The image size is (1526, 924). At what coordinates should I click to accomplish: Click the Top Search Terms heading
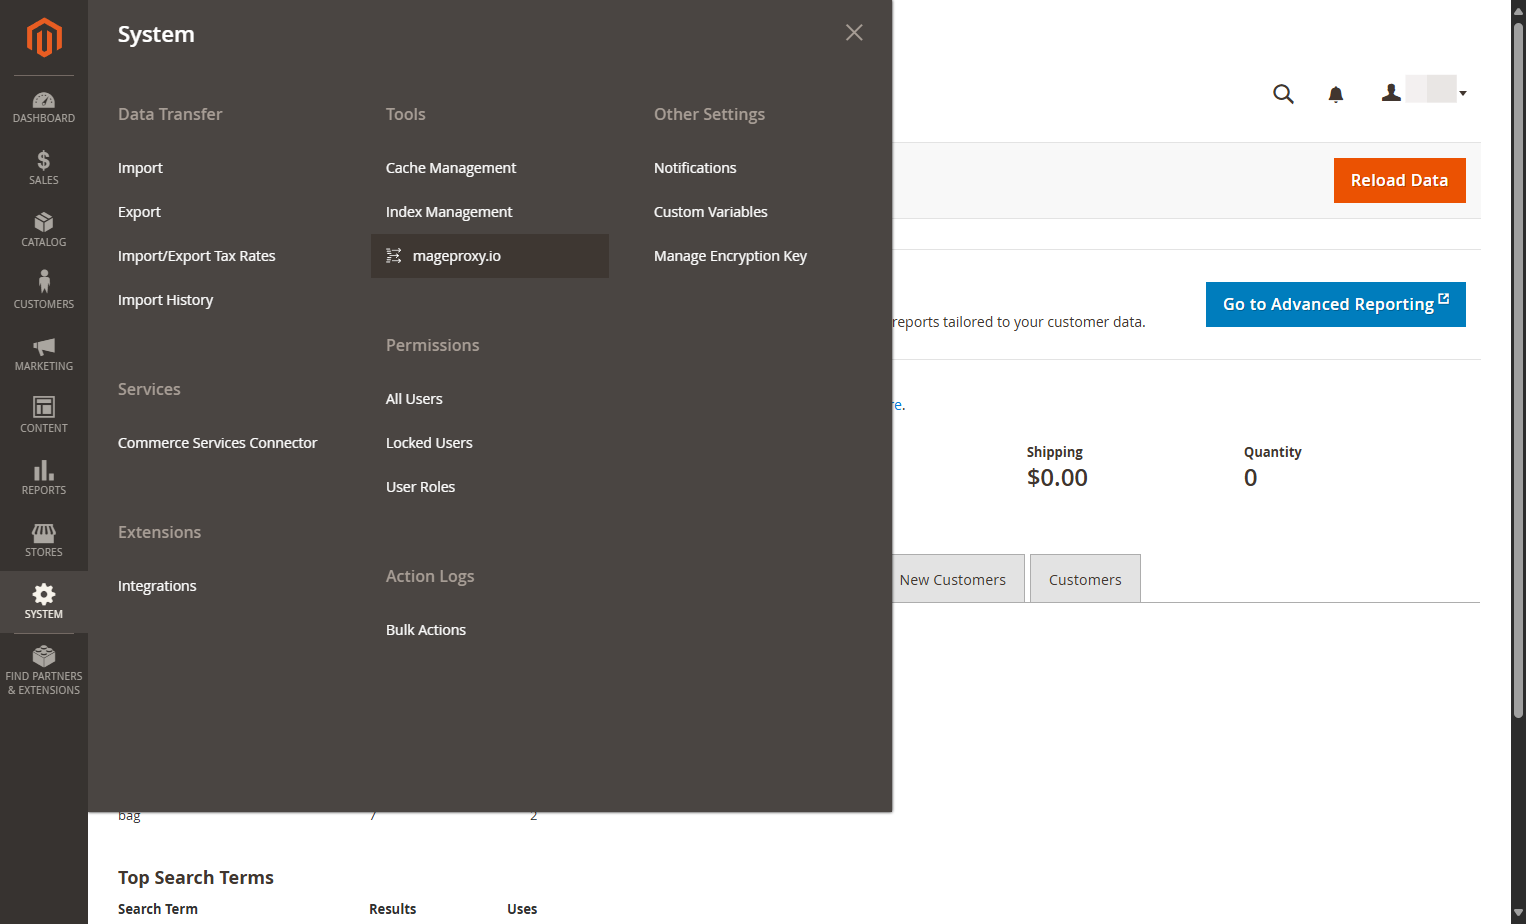196,877
